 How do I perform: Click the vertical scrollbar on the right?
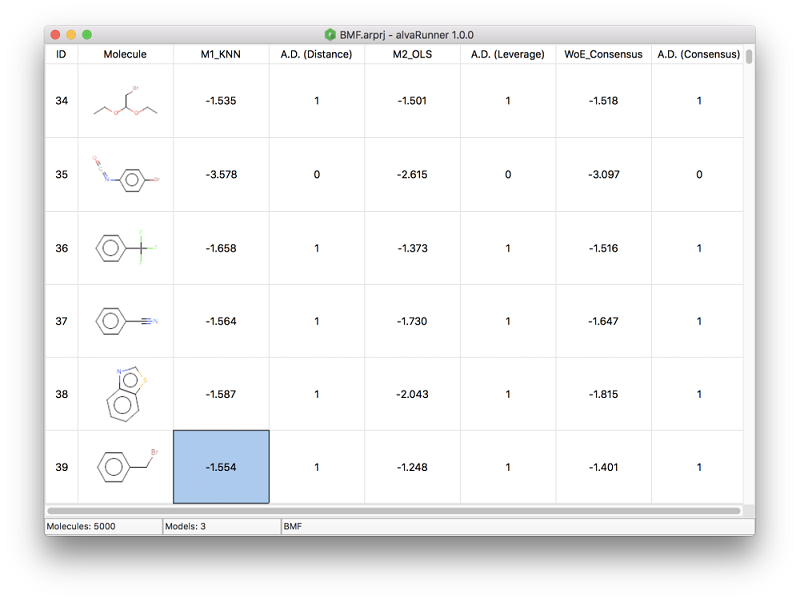coord(749,56)
